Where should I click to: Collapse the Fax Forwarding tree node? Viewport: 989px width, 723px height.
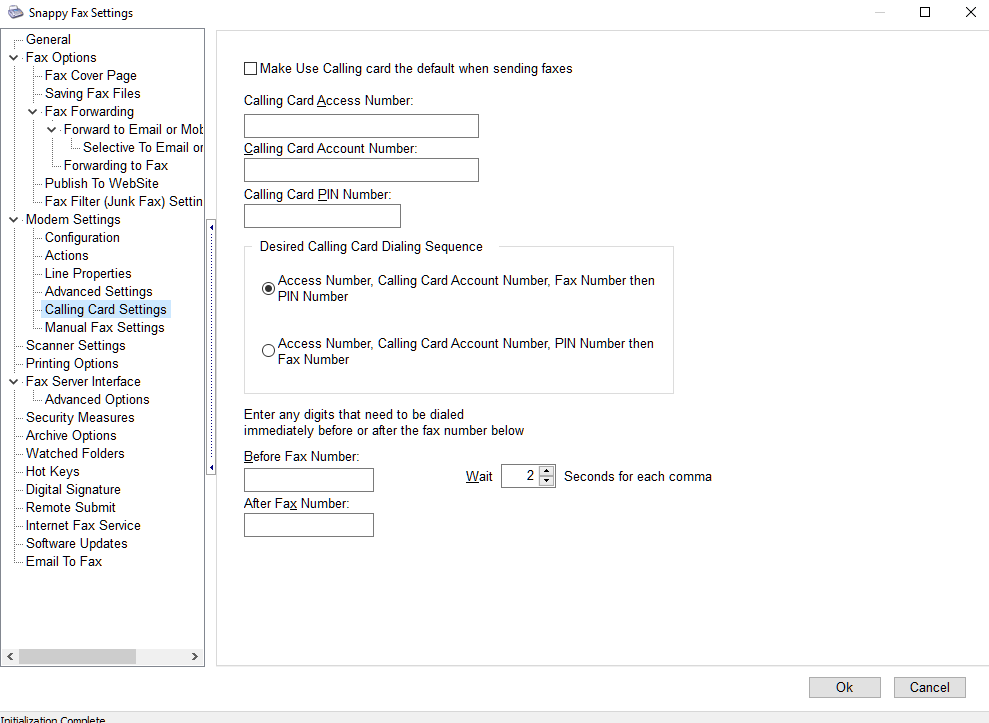33,112
